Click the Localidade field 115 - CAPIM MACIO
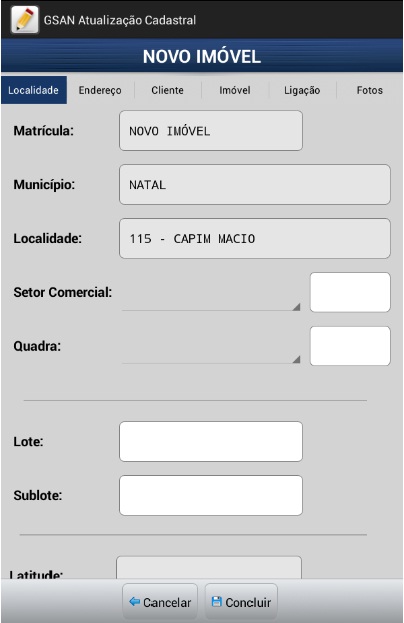404x623 pixels. coord(255,238)
